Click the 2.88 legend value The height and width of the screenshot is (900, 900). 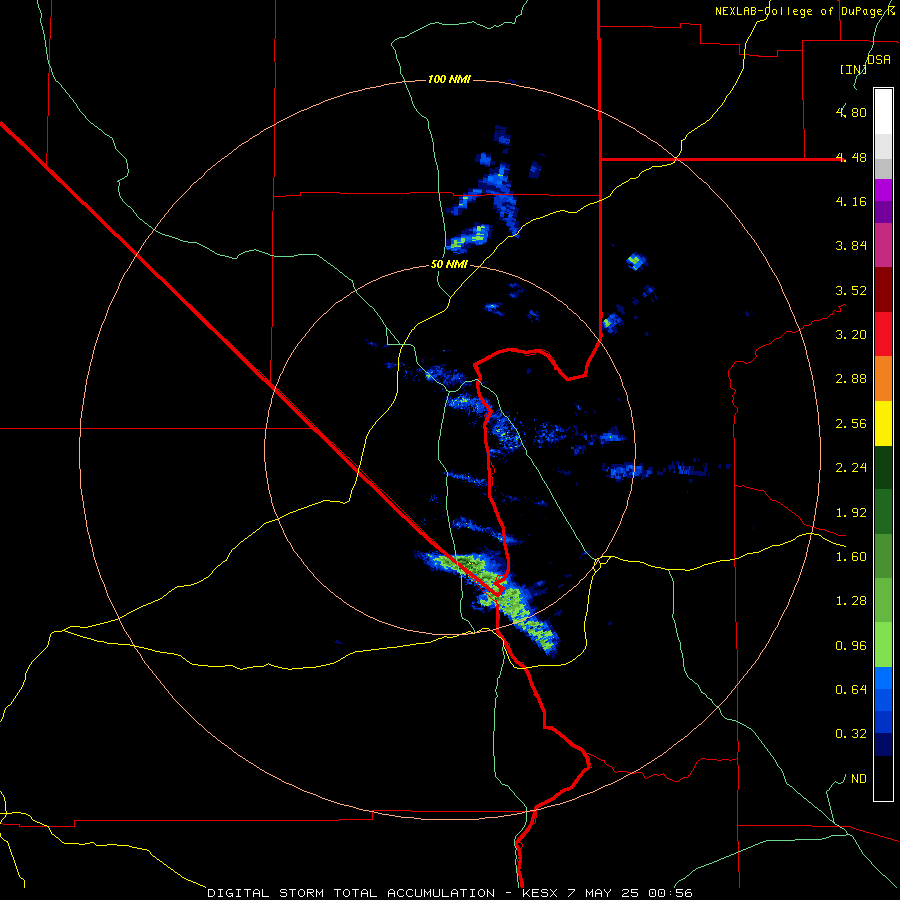click(x=851, y=378)
